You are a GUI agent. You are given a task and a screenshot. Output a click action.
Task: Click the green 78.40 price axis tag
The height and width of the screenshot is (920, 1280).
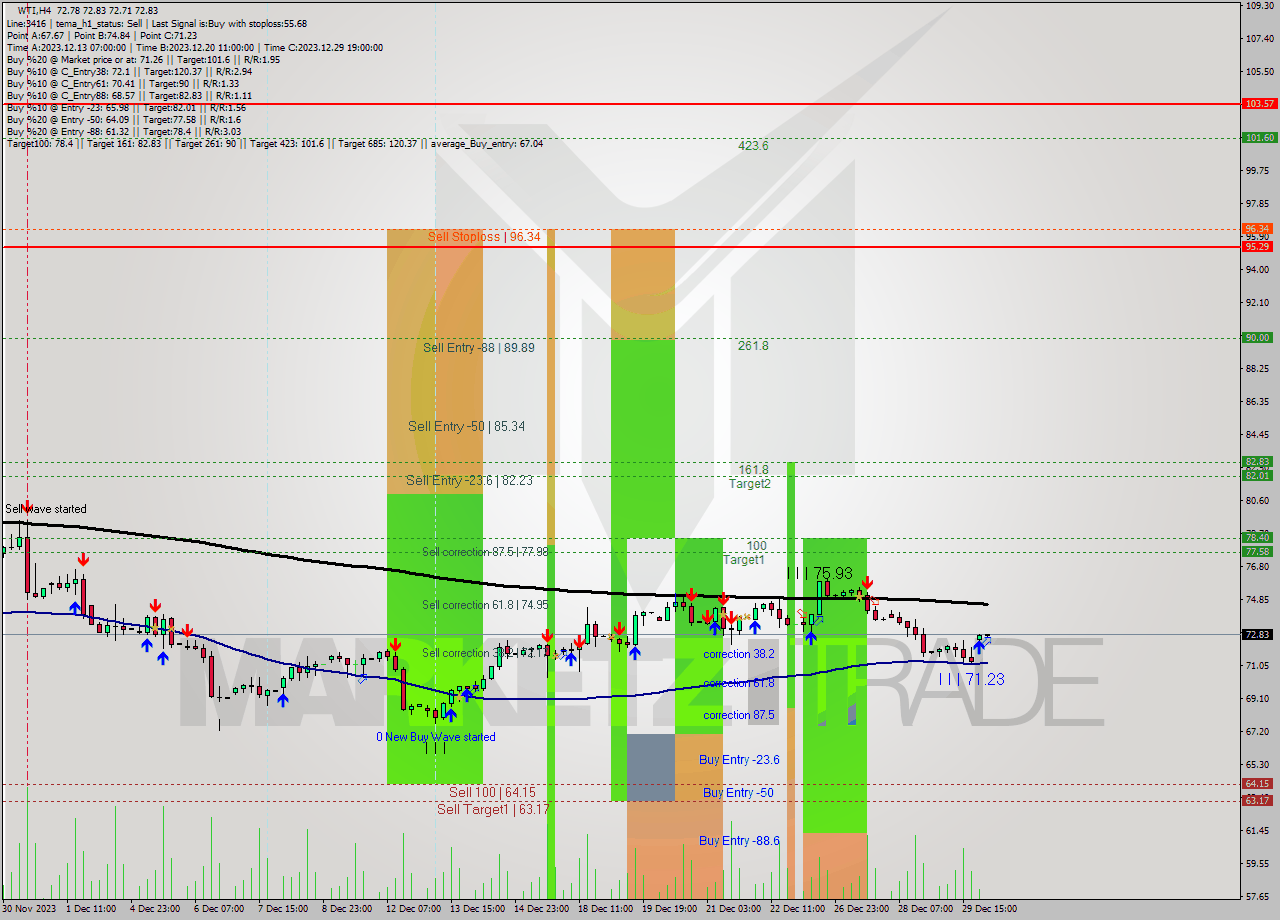1258,537
